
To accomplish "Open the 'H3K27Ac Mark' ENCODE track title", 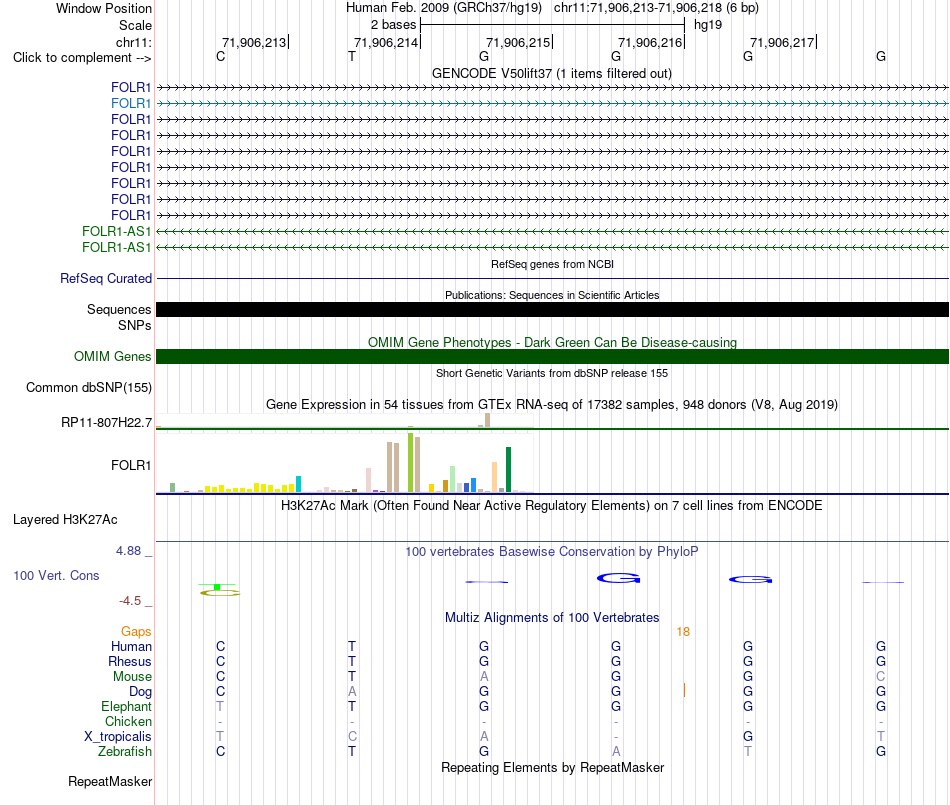I will pos(551,506).
